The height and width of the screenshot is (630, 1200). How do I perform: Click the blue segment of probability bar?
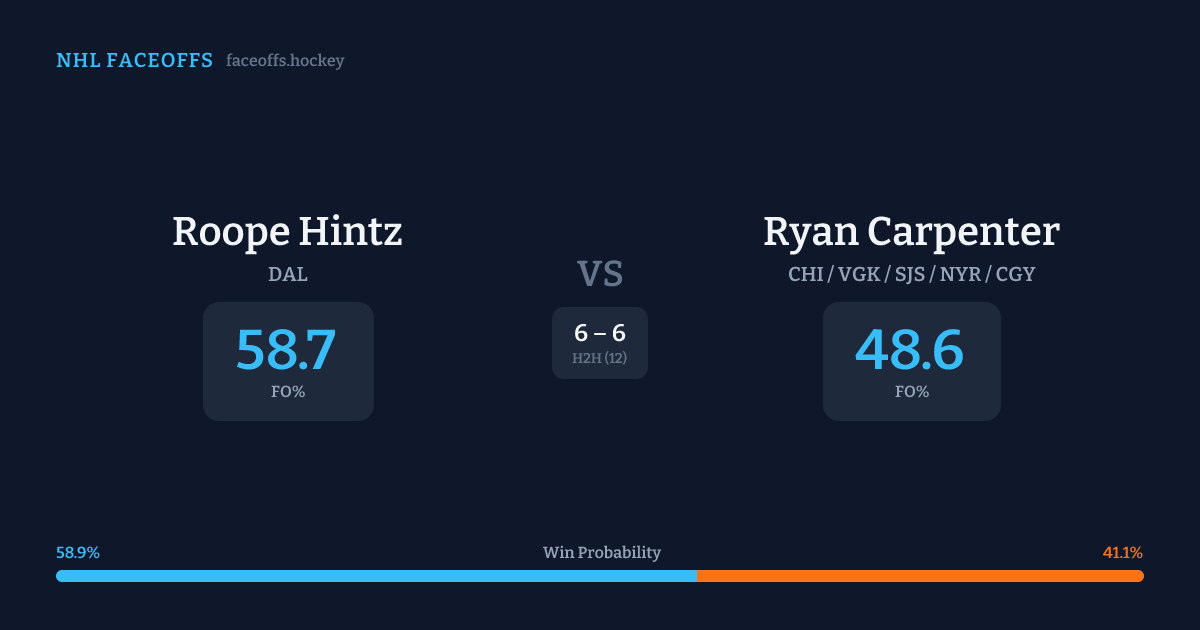click(x=376, y=576)
